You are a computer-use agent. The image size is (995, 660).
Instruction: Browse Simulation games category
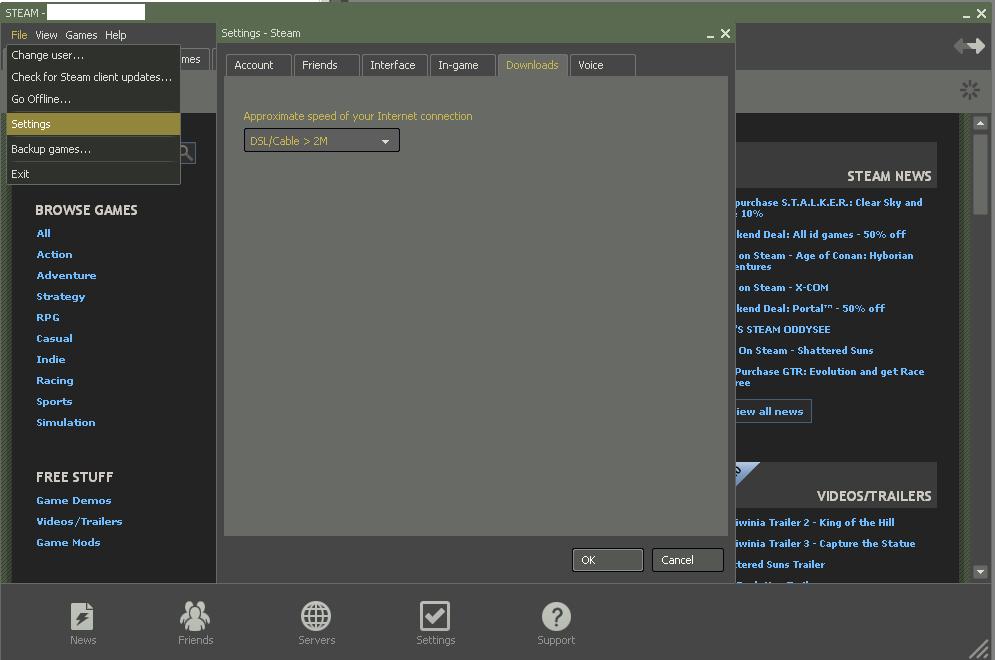(66, 422)
